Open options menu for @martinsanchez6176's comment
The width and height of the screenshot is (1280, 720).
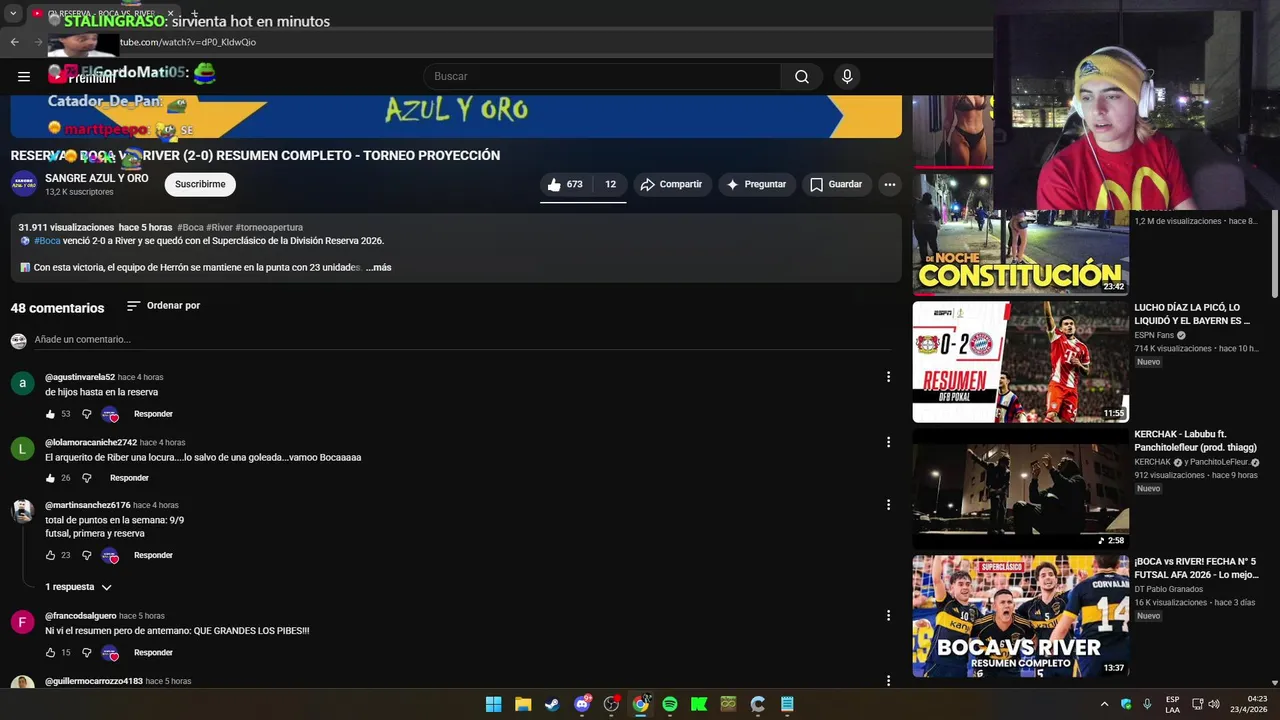coord(888,505)
